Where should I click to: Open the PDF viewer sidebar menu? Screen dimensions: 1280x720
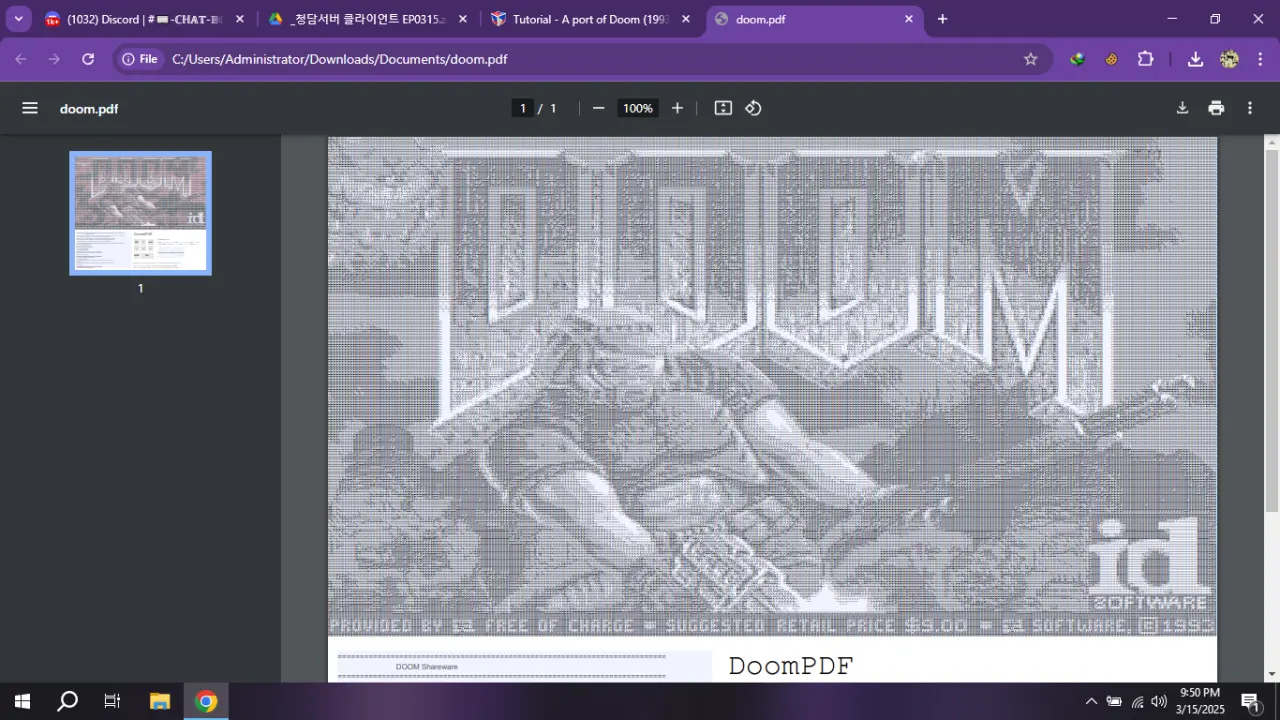[30, 108]
